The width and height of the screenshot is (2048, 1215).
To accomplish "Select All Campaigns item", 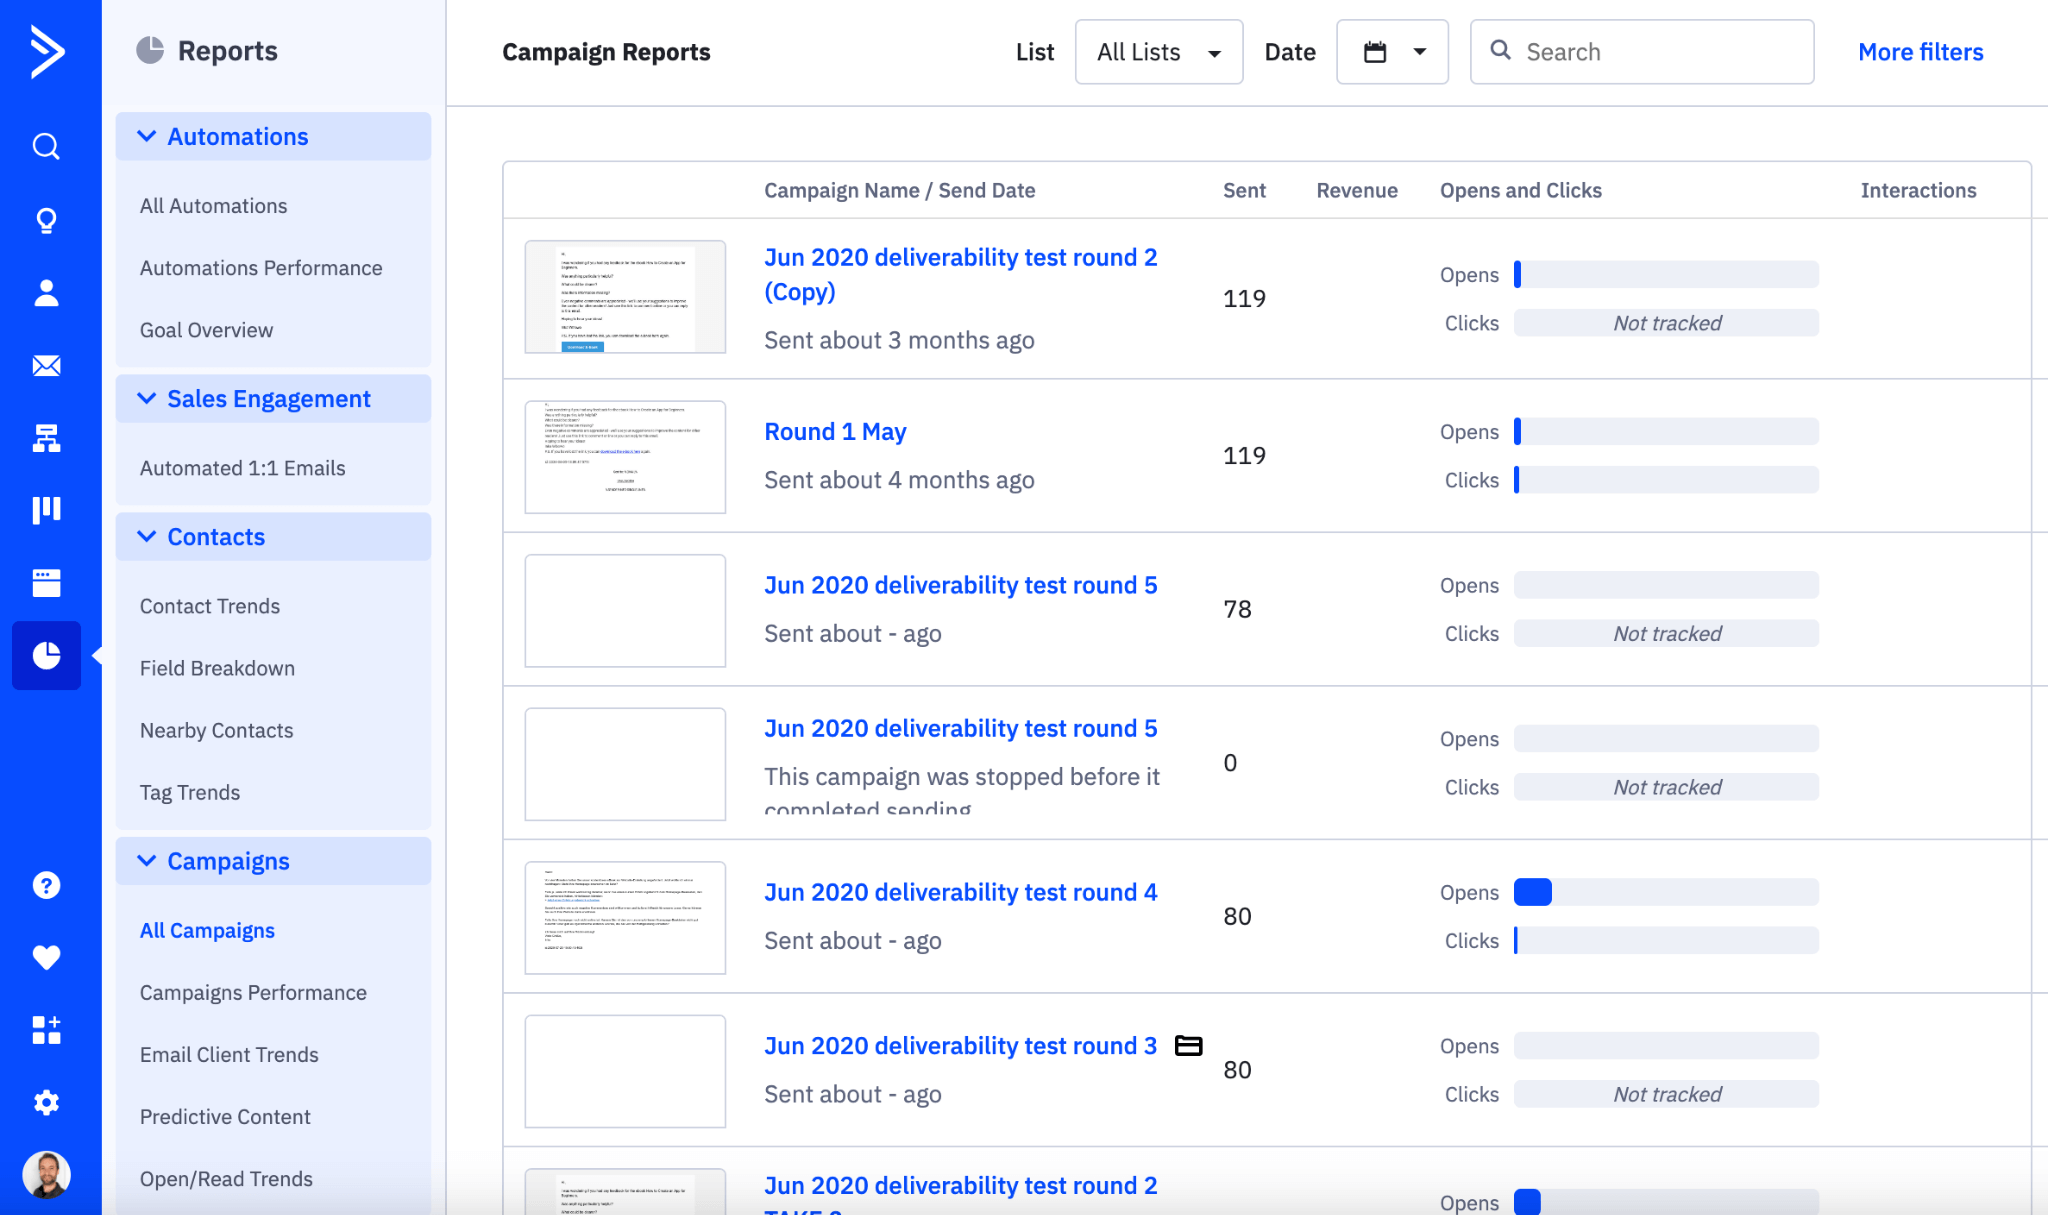I will [207, 930].
